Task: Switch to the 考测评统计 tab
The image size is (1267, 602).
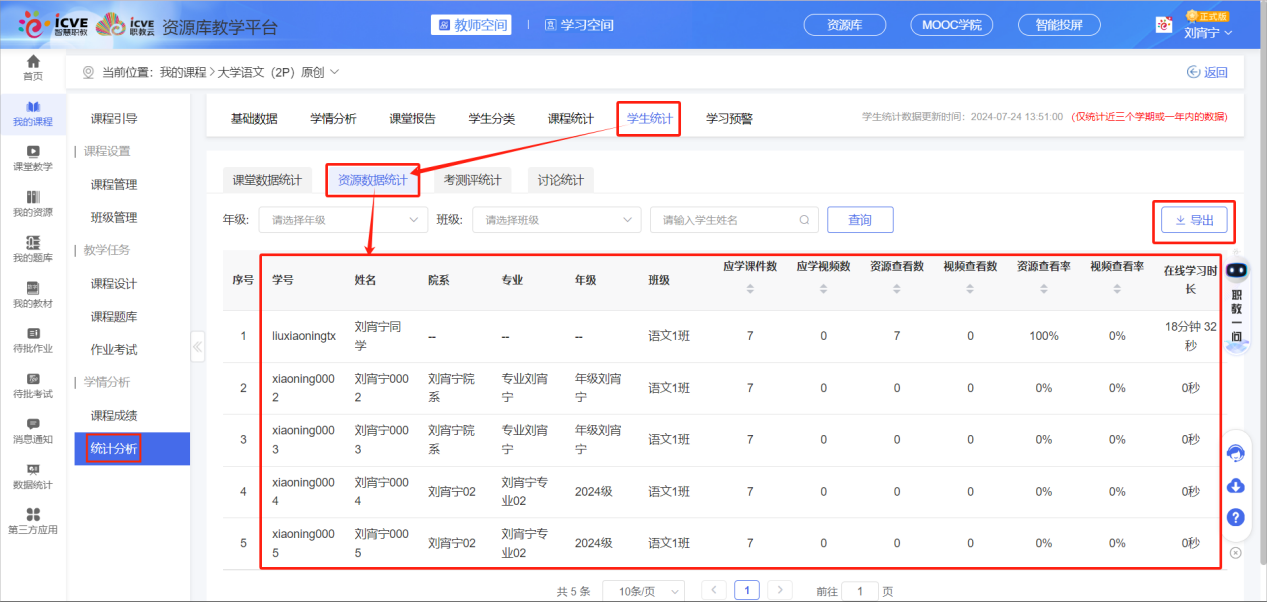Action: [472, 180]
